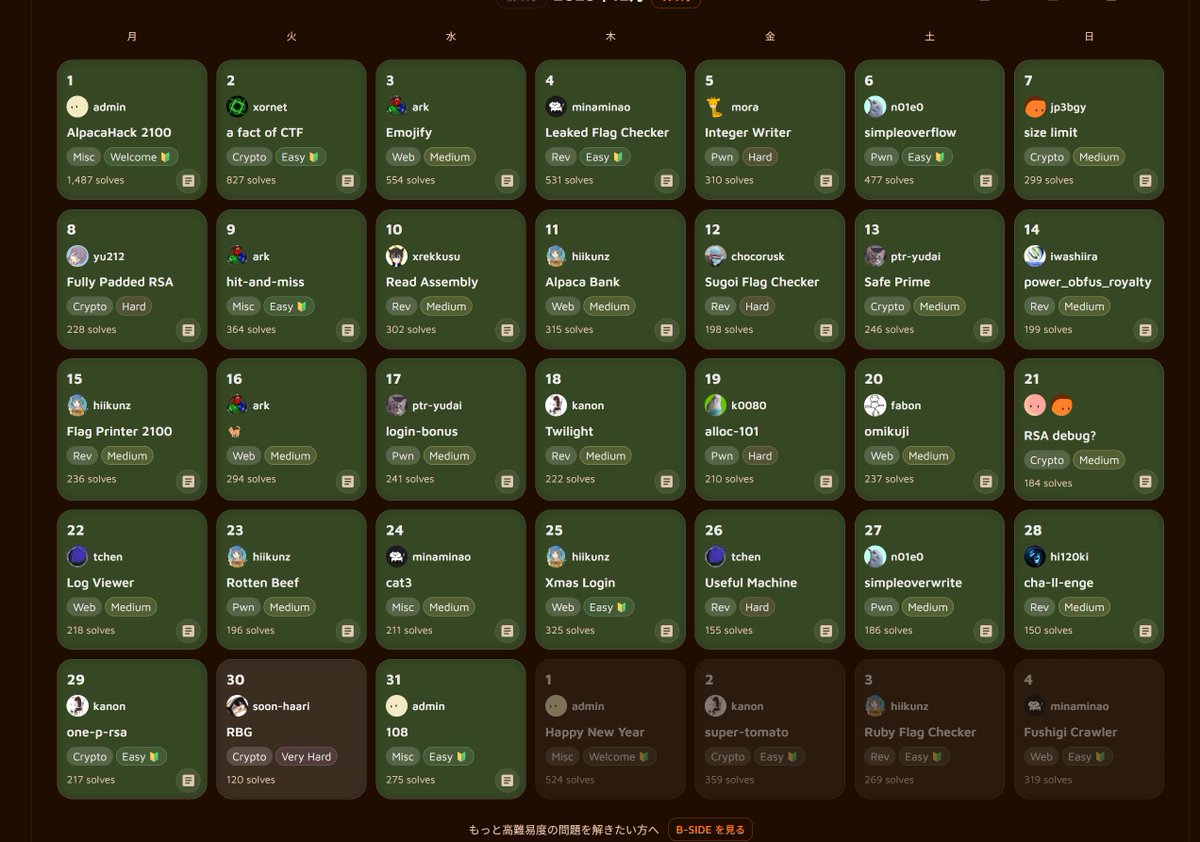Viewport: 1200px width, 842px height.
Task: Open the writeup icon on omikuji card
Action: point(985,480)
